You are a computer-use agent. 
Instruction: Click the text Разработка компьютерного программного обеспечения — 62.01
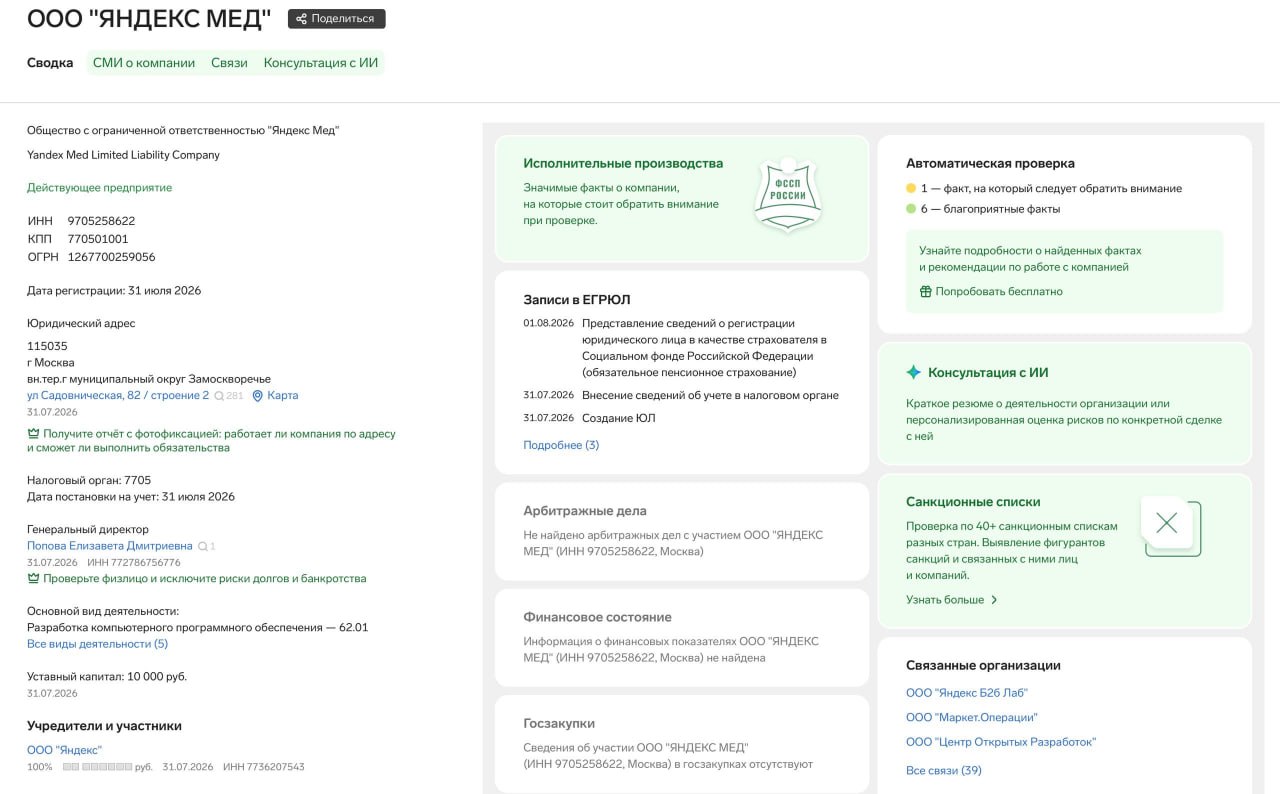pyautogui.click(x=198, y=628)
